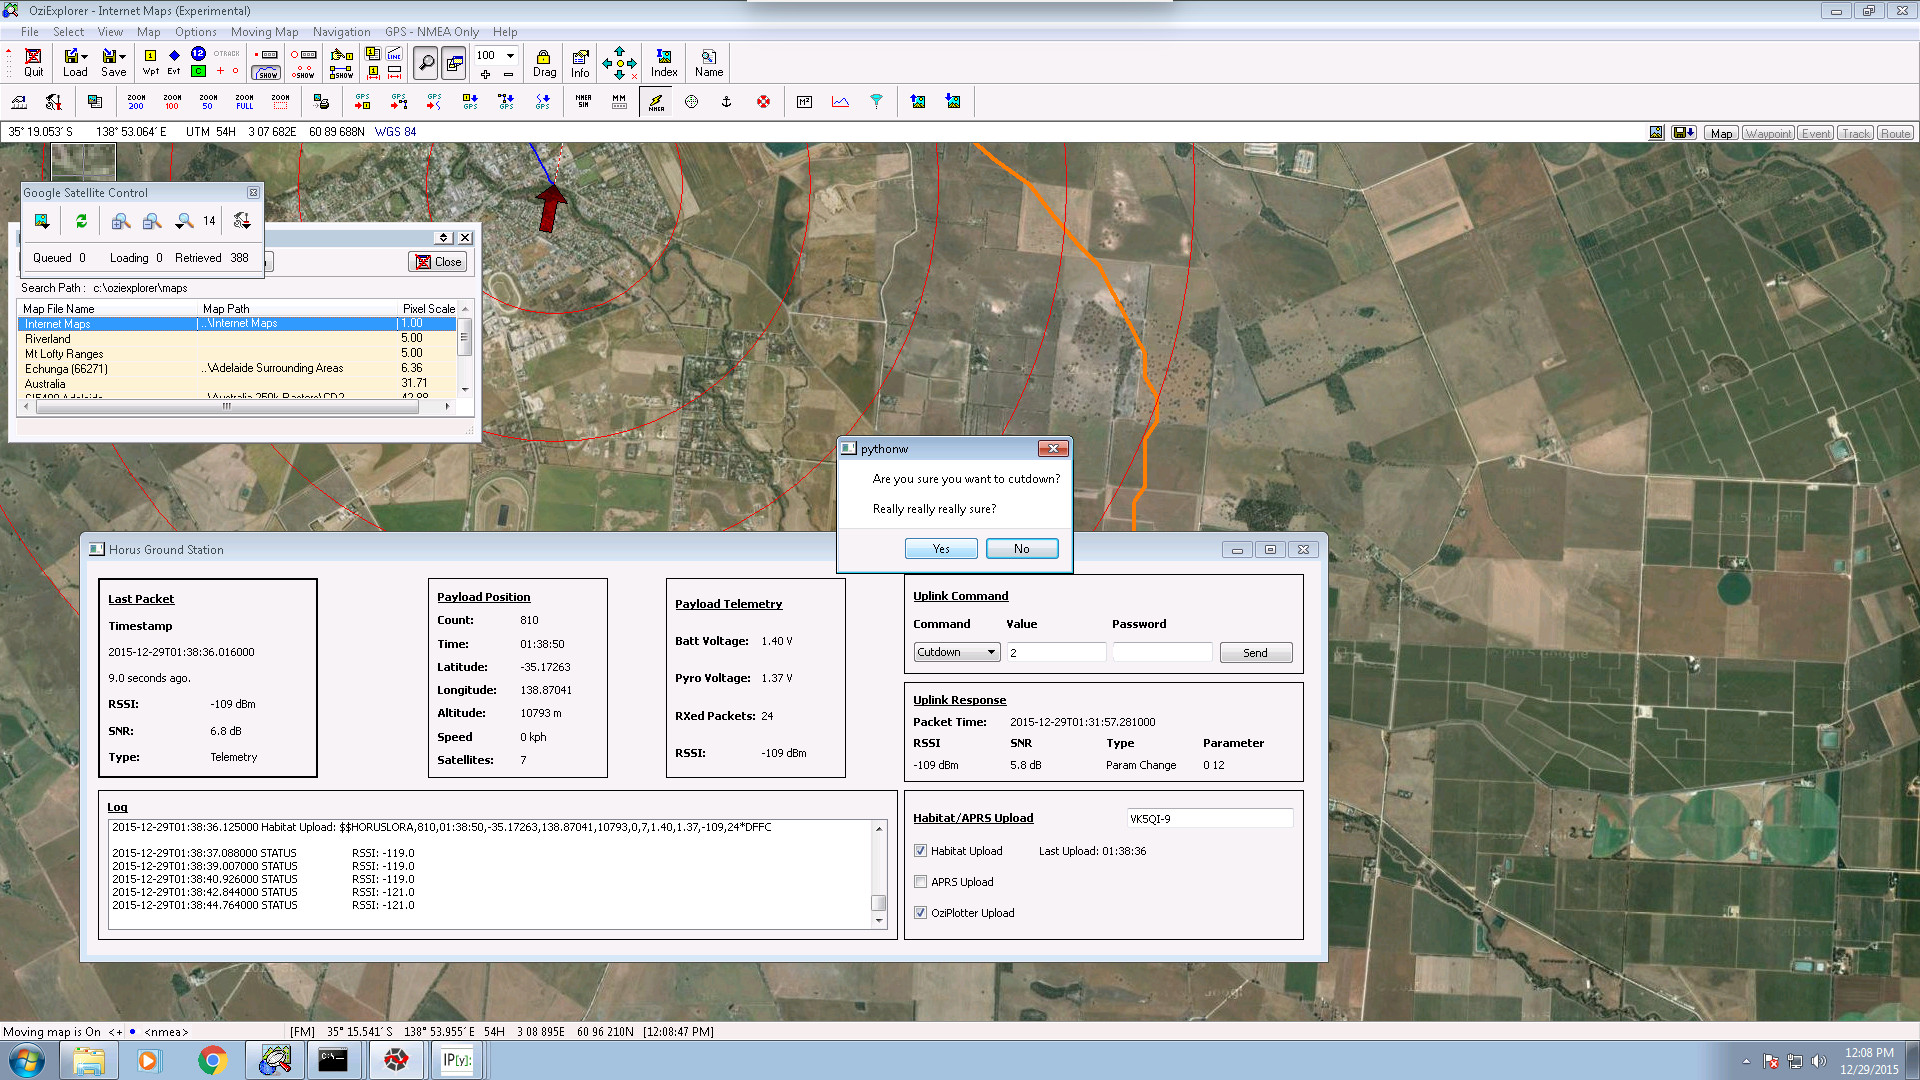Open the Save icon dropdown arrow
The image size is (1920, 1080).
[x=122, y=57]
